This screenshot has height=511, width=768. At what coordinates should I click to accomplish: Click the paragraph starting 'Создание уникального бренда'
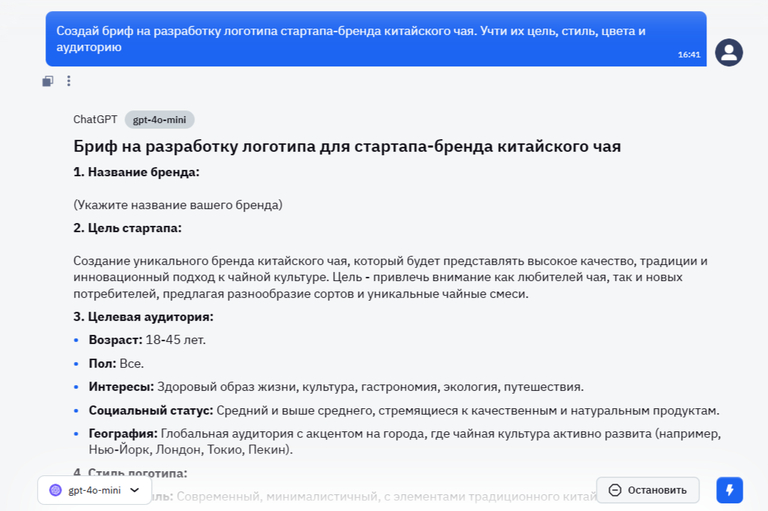(390, 277)
